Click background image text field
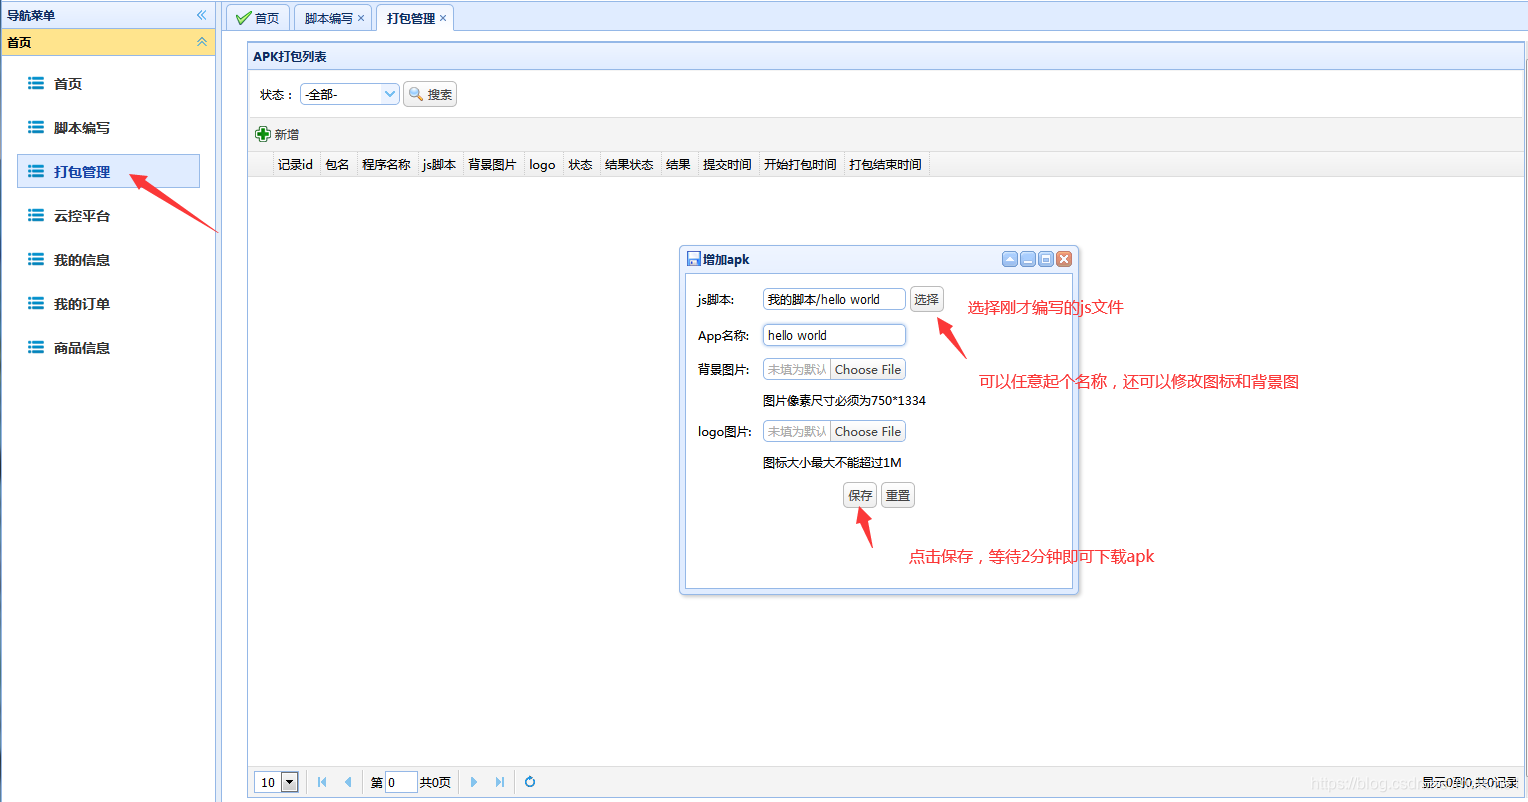 point(797,369)
